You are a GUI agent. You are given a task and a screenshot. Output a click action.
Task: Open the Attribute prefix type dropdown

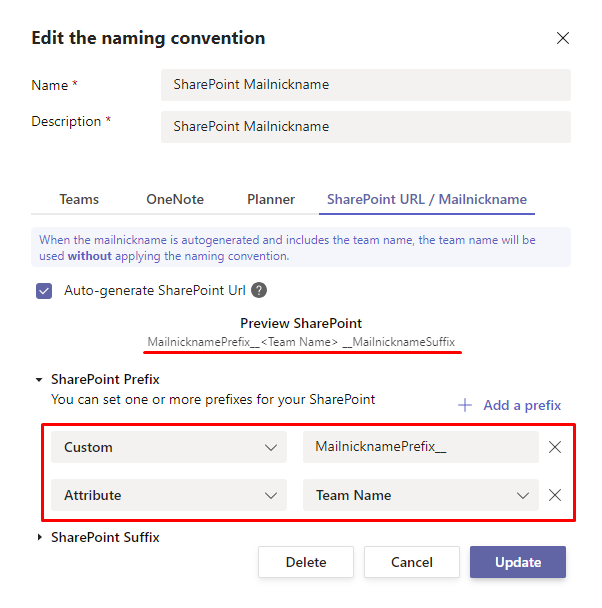click(x=169, y=495)
